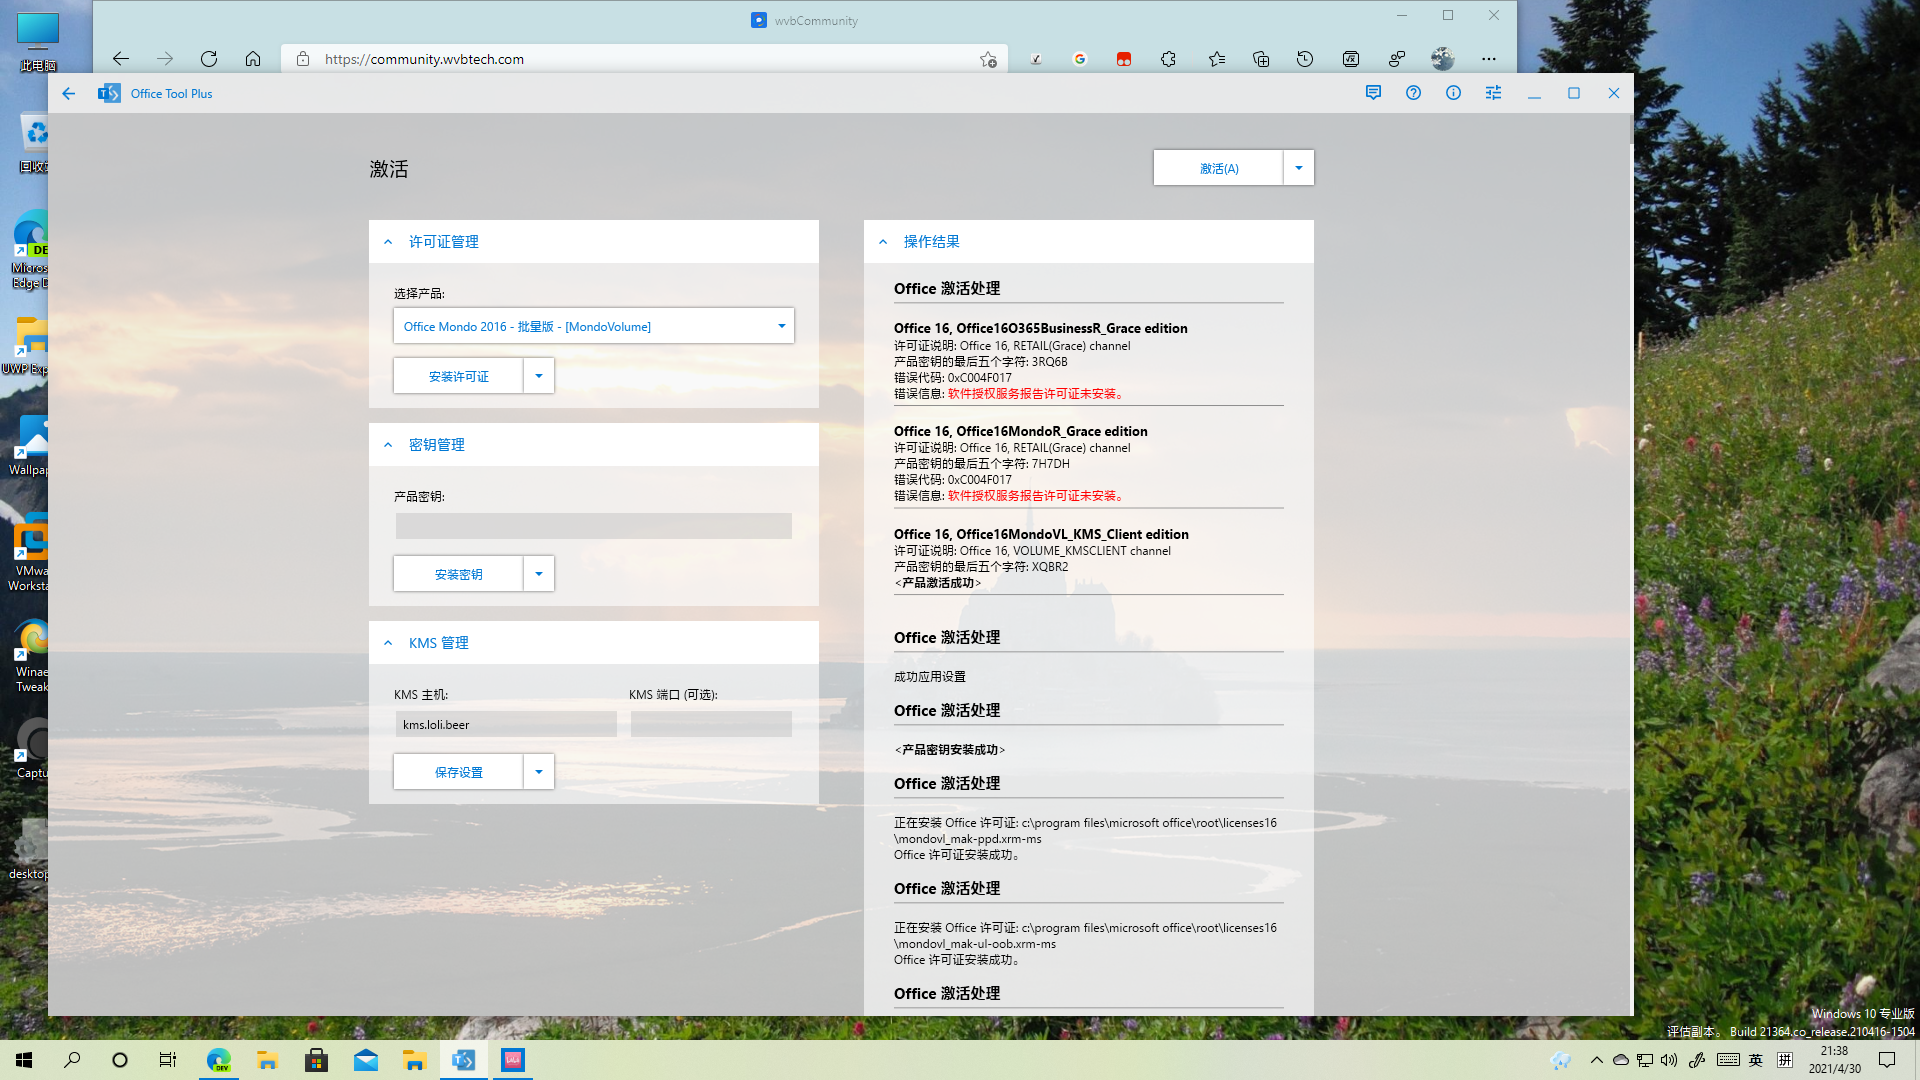Click the weather tray icon

[1560, 1060]
